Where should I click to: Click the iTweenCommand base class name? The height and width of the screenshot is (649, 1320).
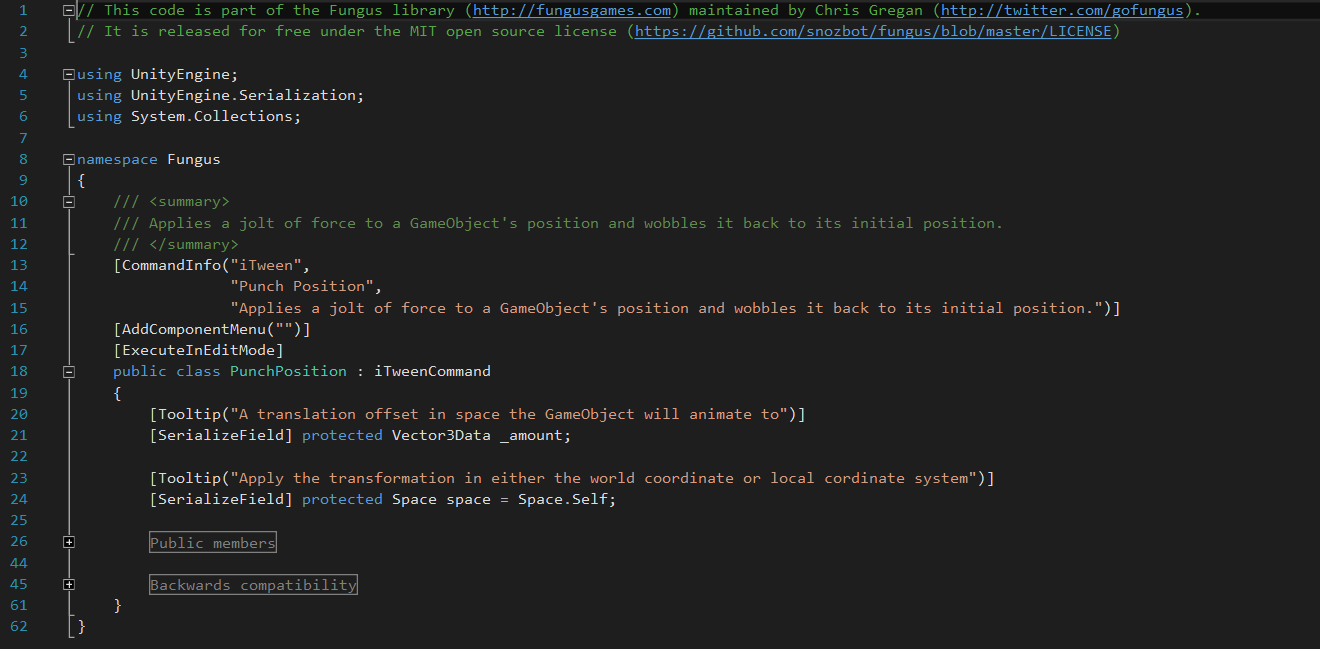[x=432, y=371]
